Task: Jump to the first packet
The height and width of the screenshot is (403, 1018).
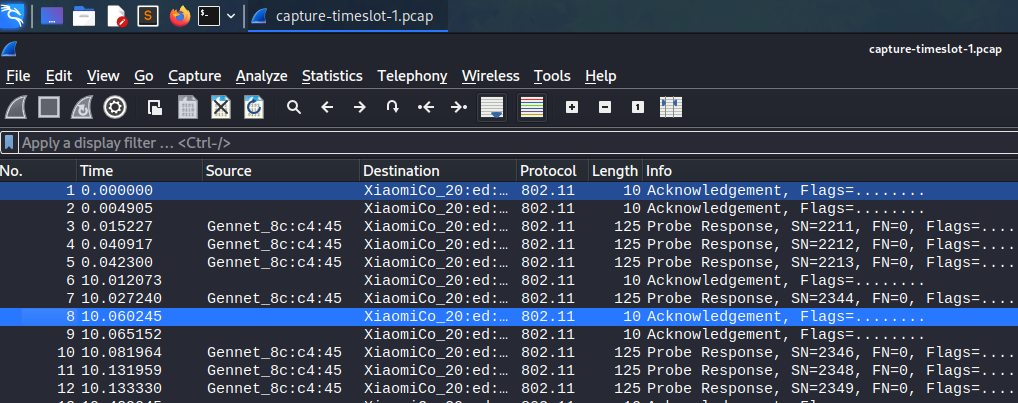Action: coord(426,107)
